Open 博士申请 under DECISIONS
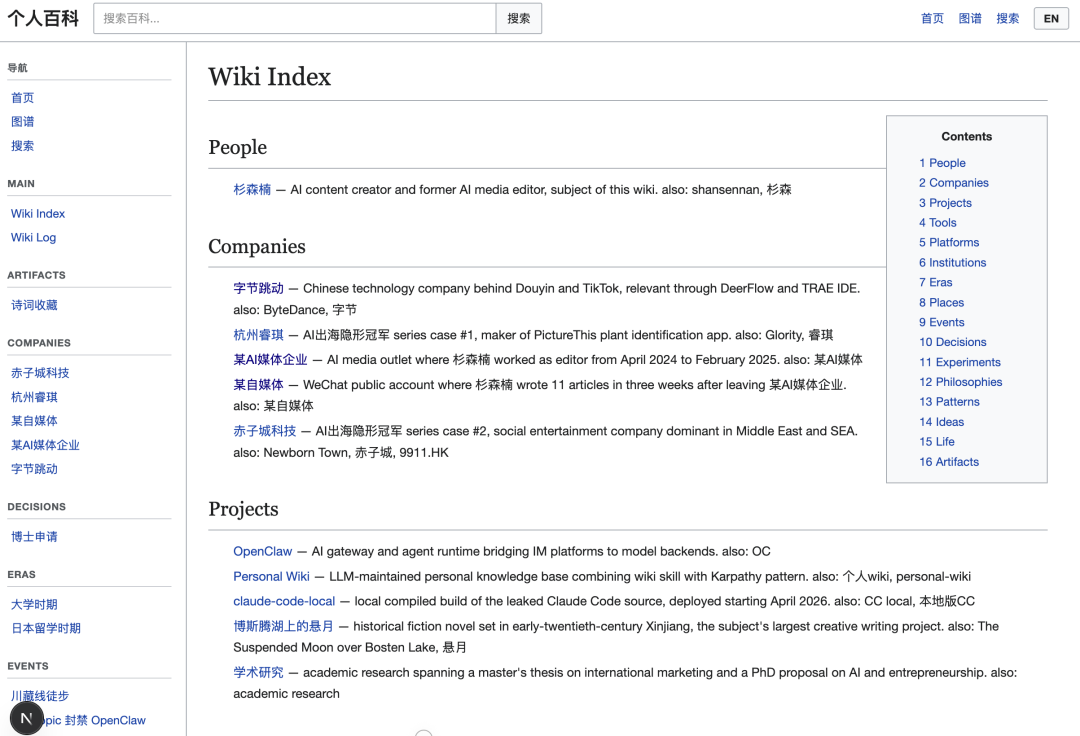Screen dimensions: 1080x736 pyautogui.click(x=34, y=536)
